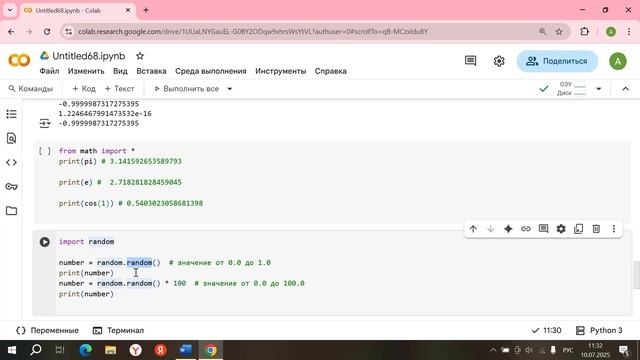This screenshot has height=360, width=640.
Task: Run the import random code cell
Action: (44, 242)
